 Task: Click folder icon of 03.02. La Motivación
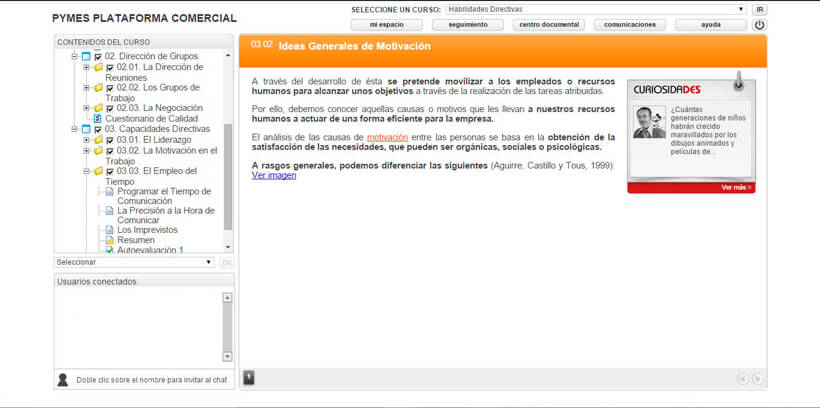pos(98,151)
